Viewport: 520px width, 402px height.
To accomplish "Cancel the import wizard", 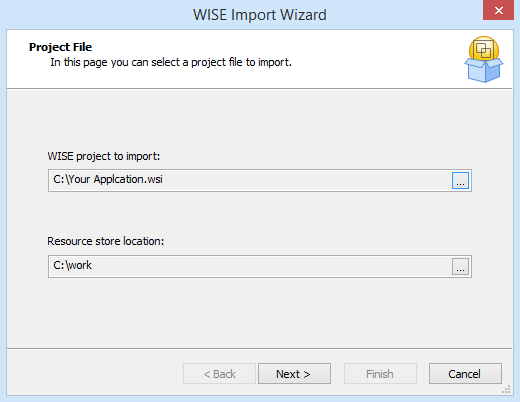I will [x=465, y=374].
